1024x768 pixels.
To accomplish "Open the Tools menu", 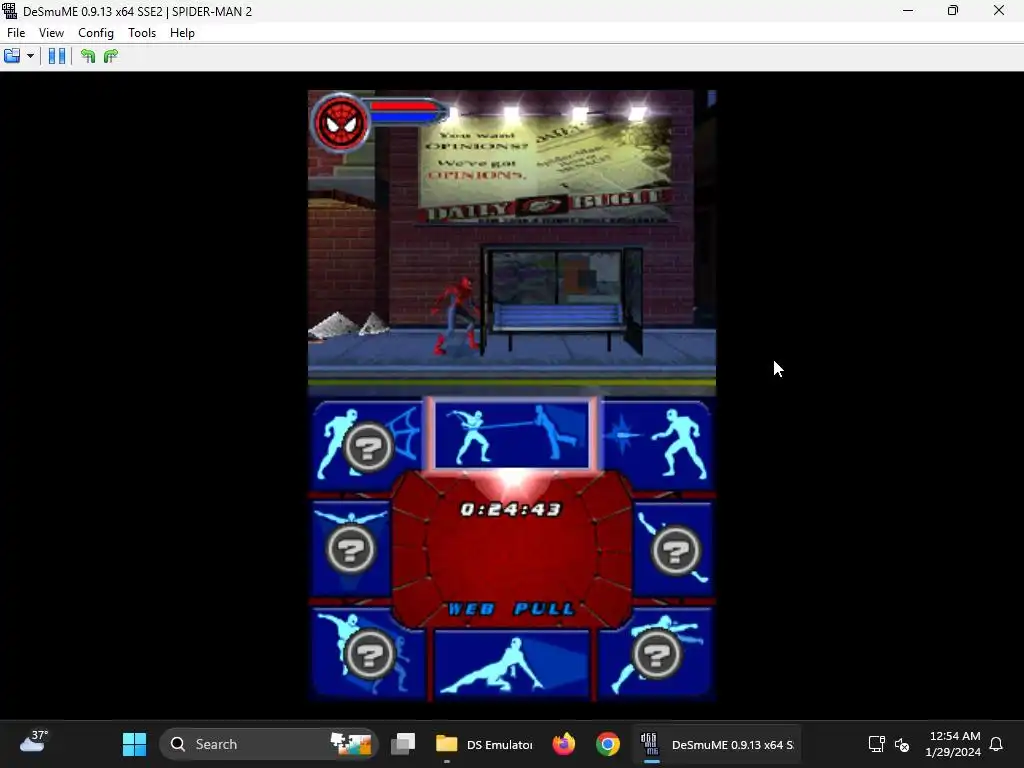I will coord(142,33).
